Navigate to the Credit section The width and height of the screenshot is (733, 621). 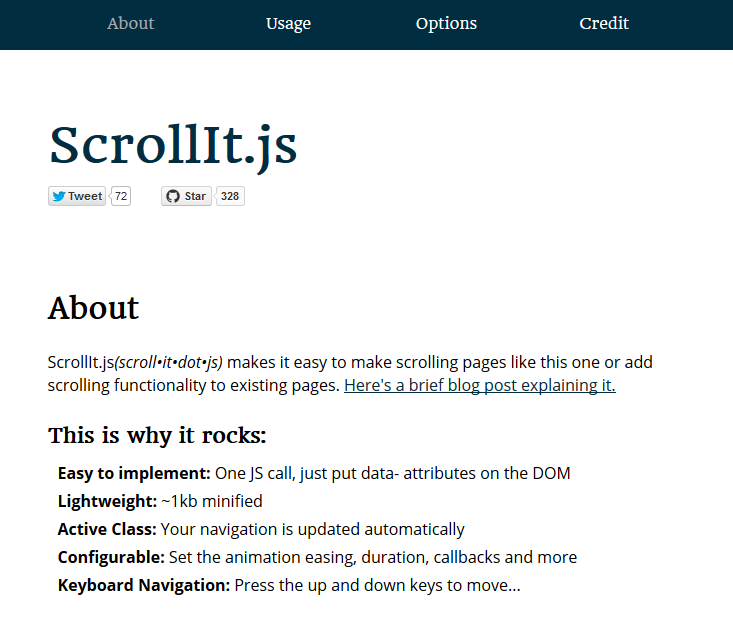(x=604, y=23)
